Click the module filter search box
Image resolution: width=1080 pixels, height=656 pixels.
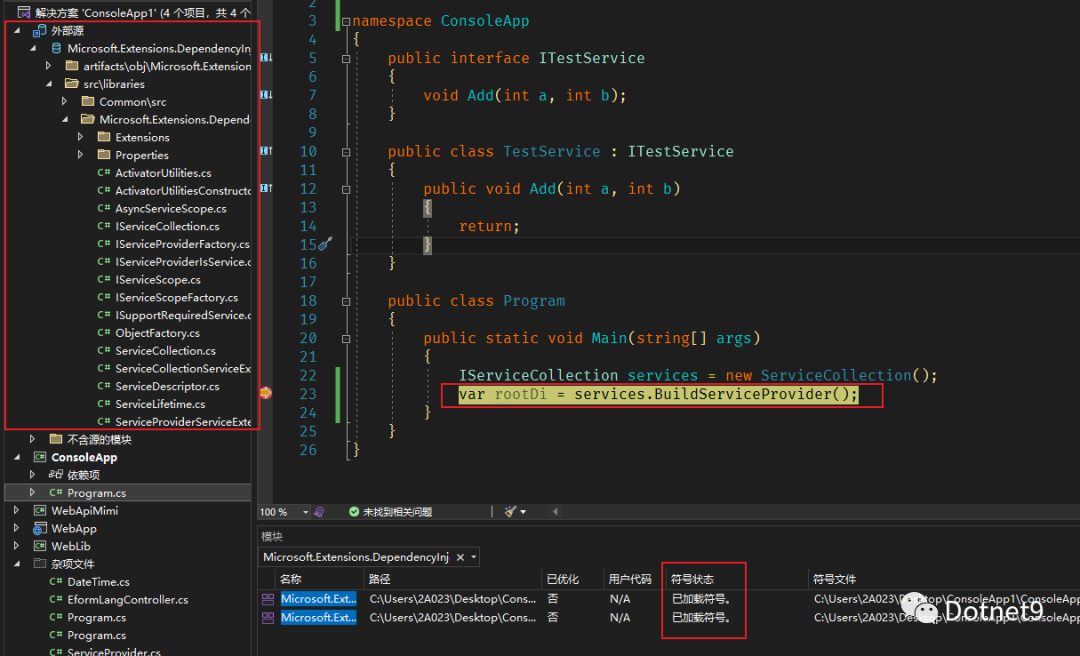point(355,557)
